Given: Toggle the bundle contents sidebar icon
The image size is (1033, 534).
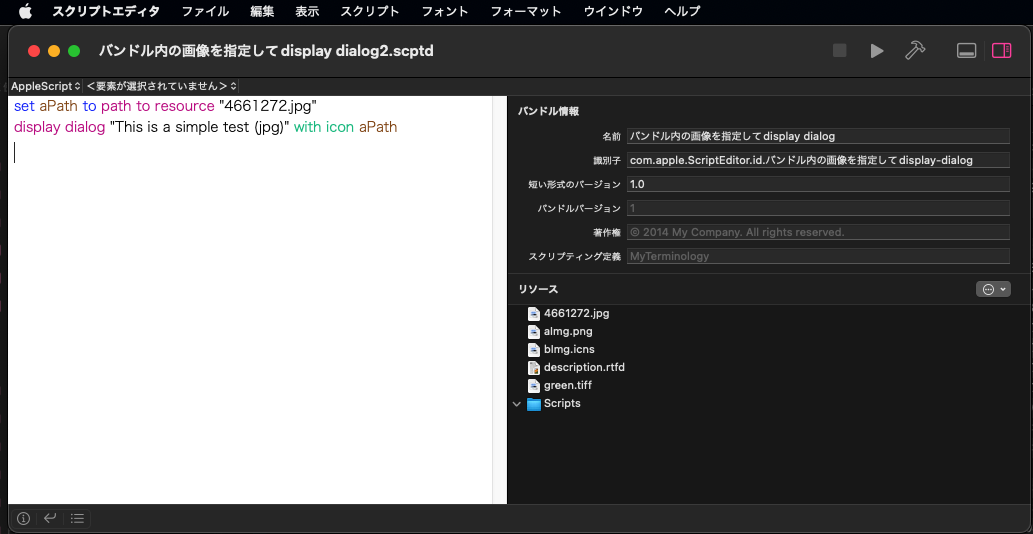Looking at the screenshot, I should point(1001,51).
